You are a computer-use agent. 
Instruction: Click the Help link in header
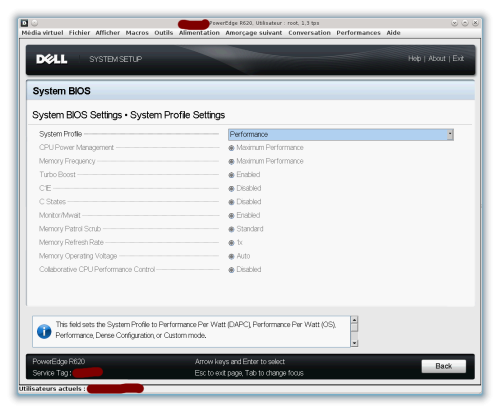tap(414, 59)
